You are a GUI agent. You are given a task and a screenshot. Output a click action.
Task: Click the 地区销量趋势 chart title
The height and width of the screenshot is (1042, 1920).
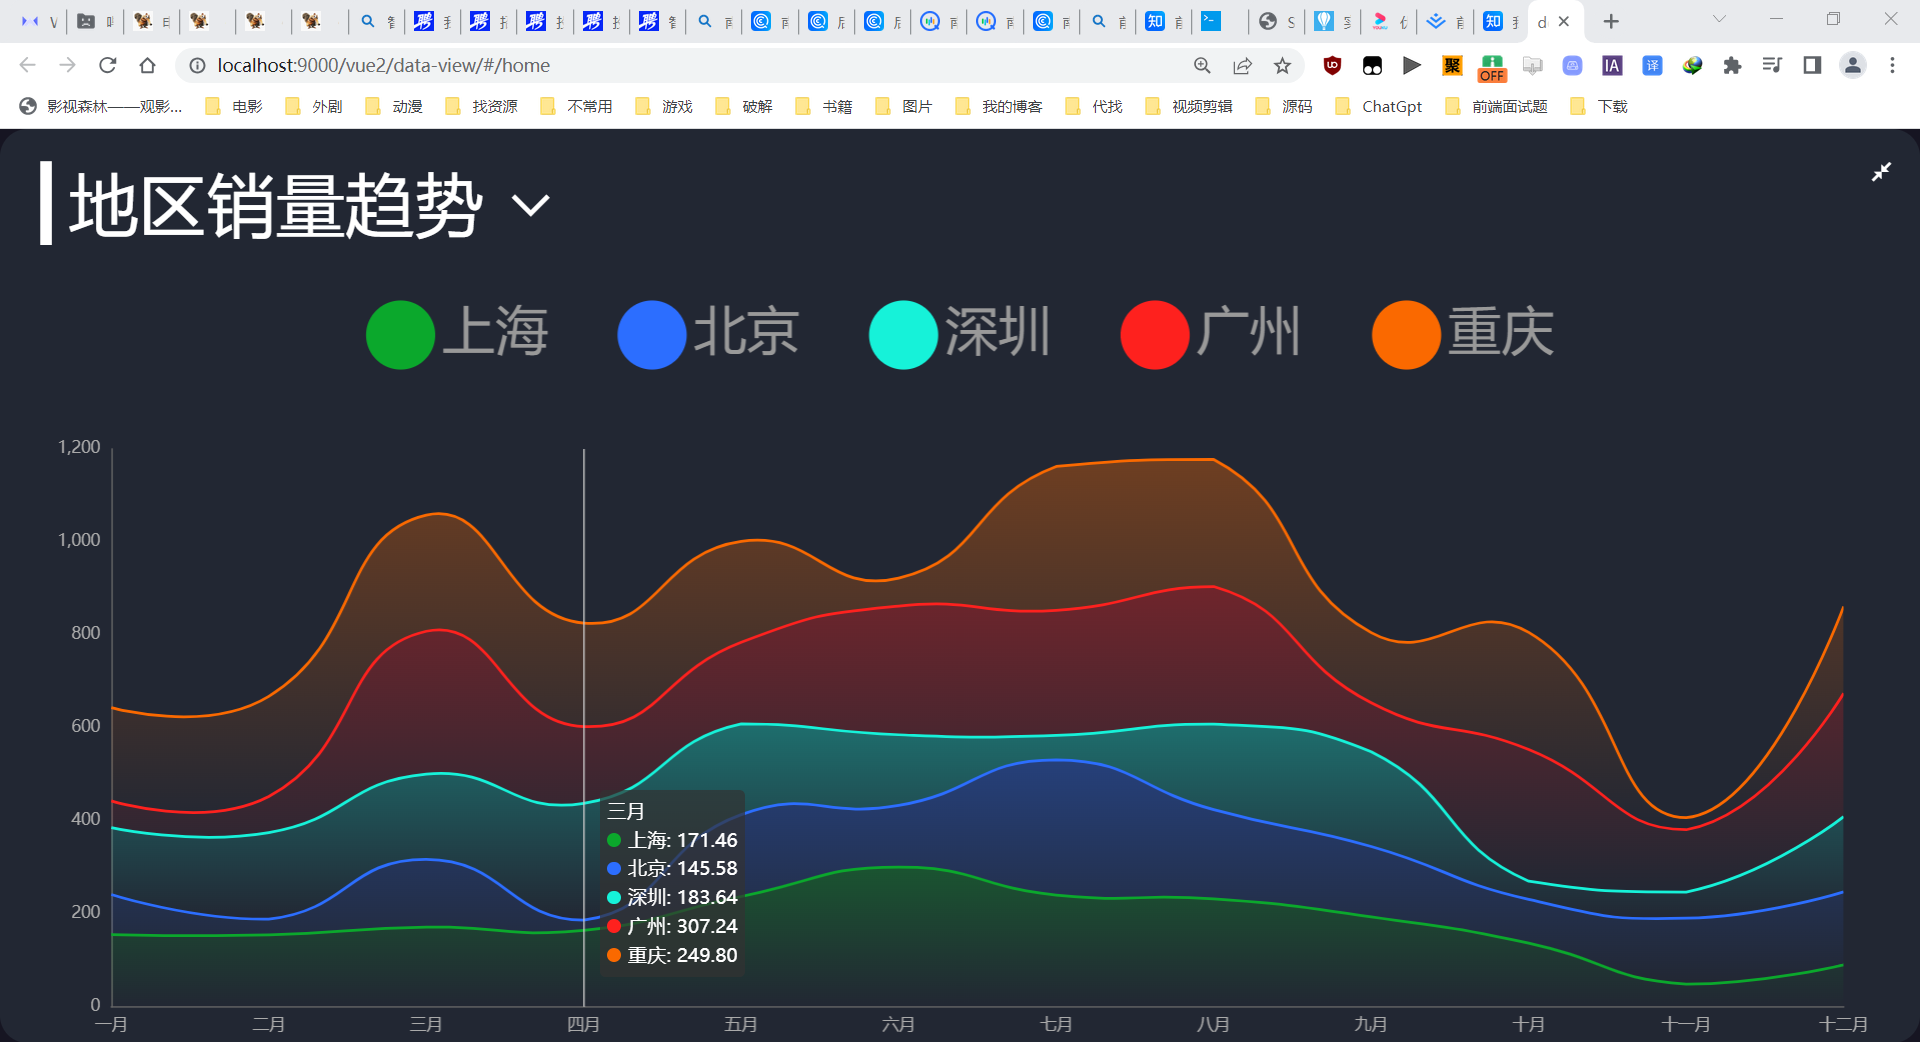[x=276, y=205]
